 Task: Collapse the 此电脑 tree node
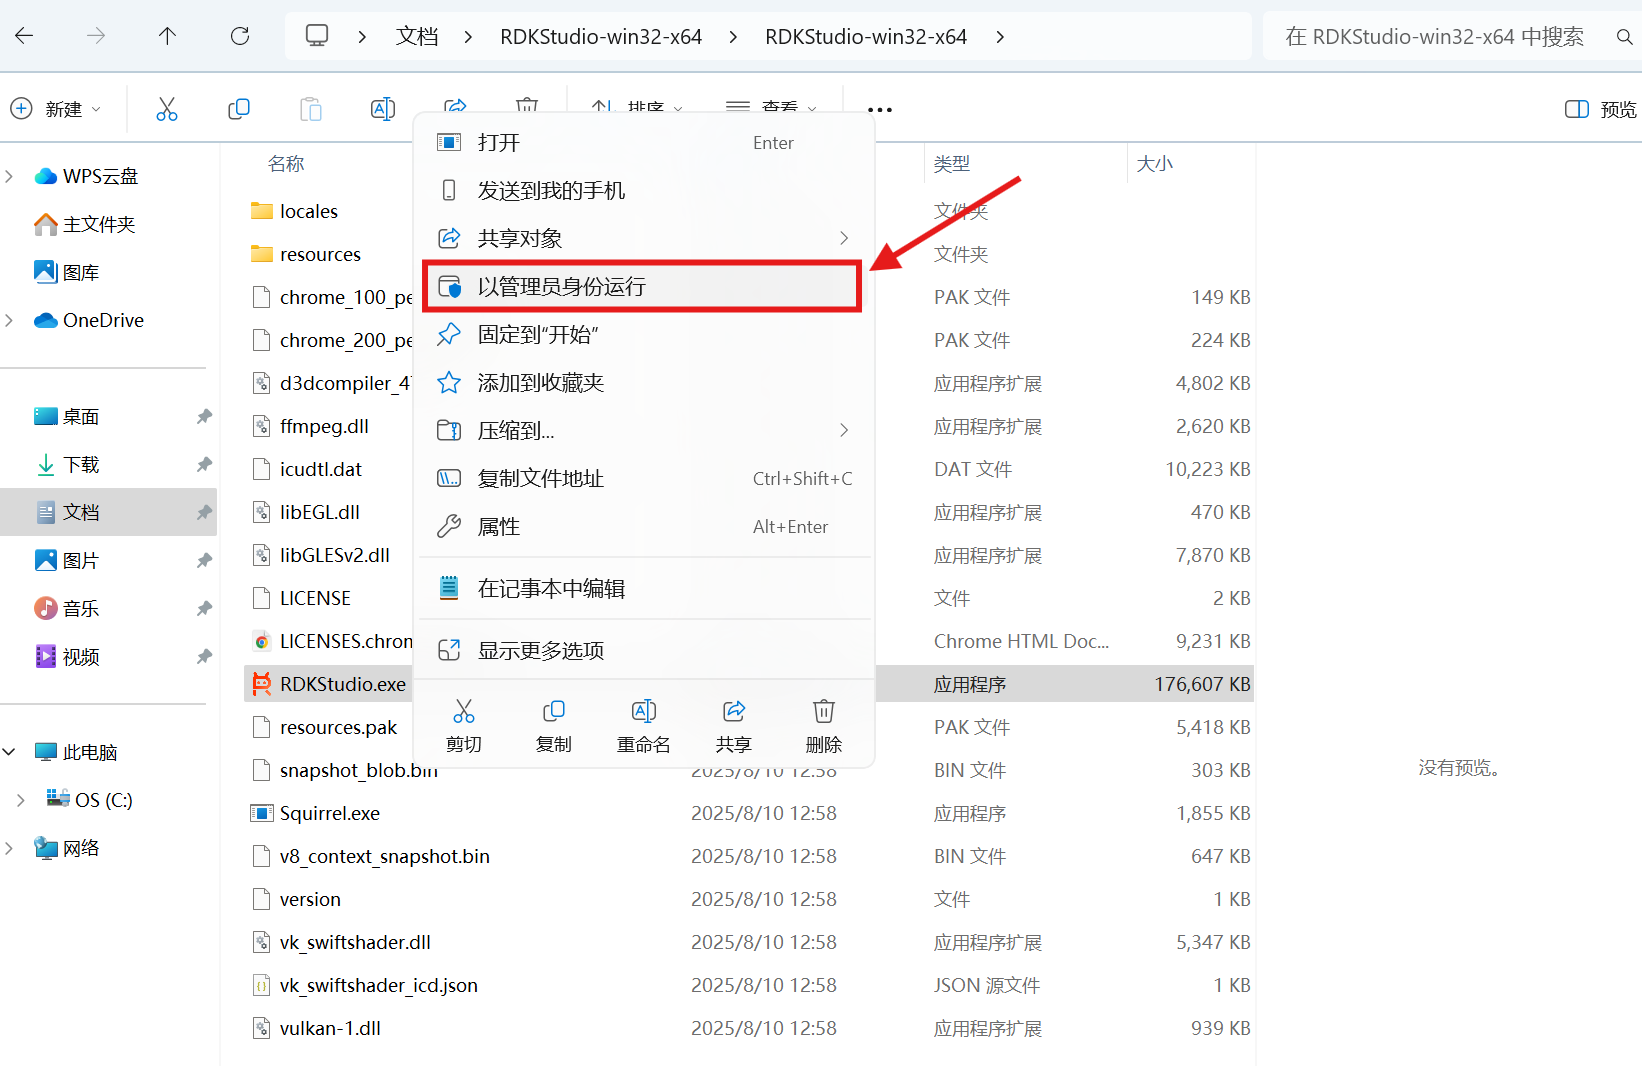click(9, 752)
